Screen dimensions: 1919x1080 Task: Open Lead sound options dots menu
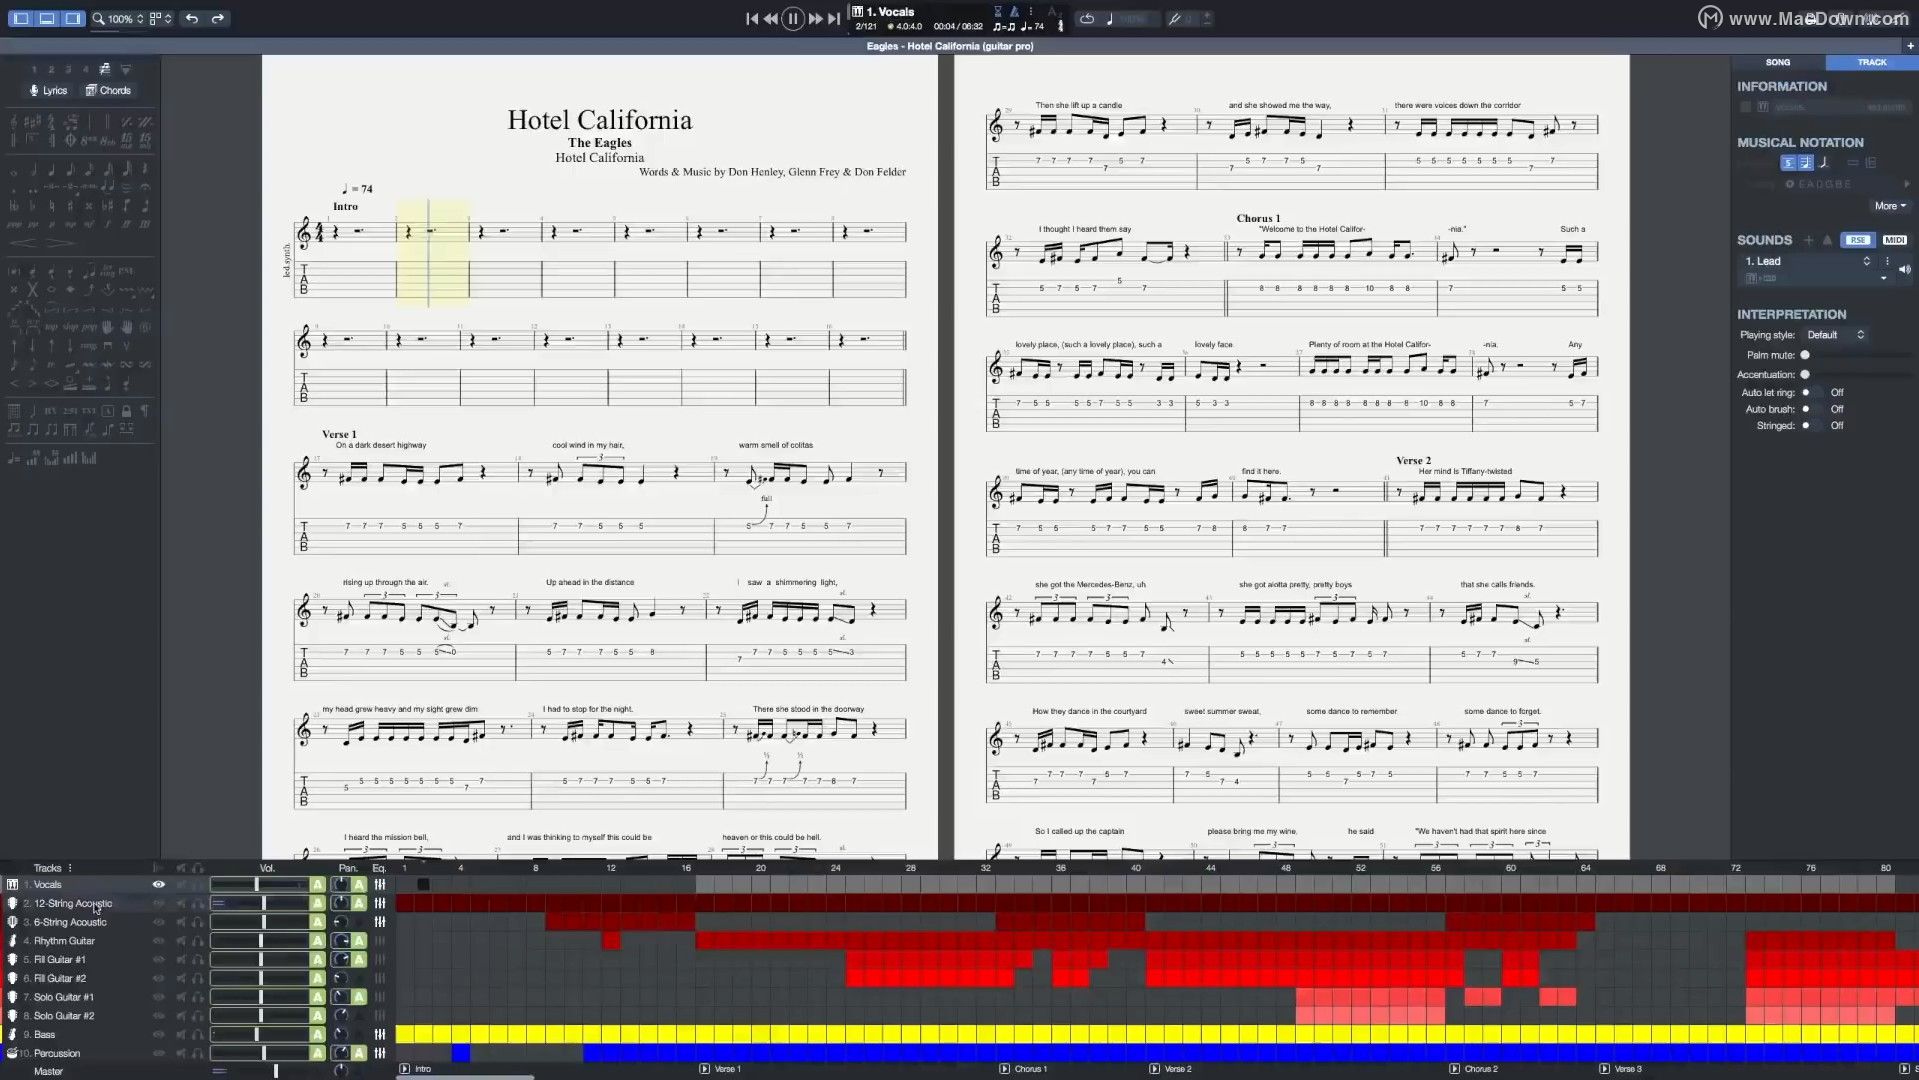click(x=1888, y=261)
